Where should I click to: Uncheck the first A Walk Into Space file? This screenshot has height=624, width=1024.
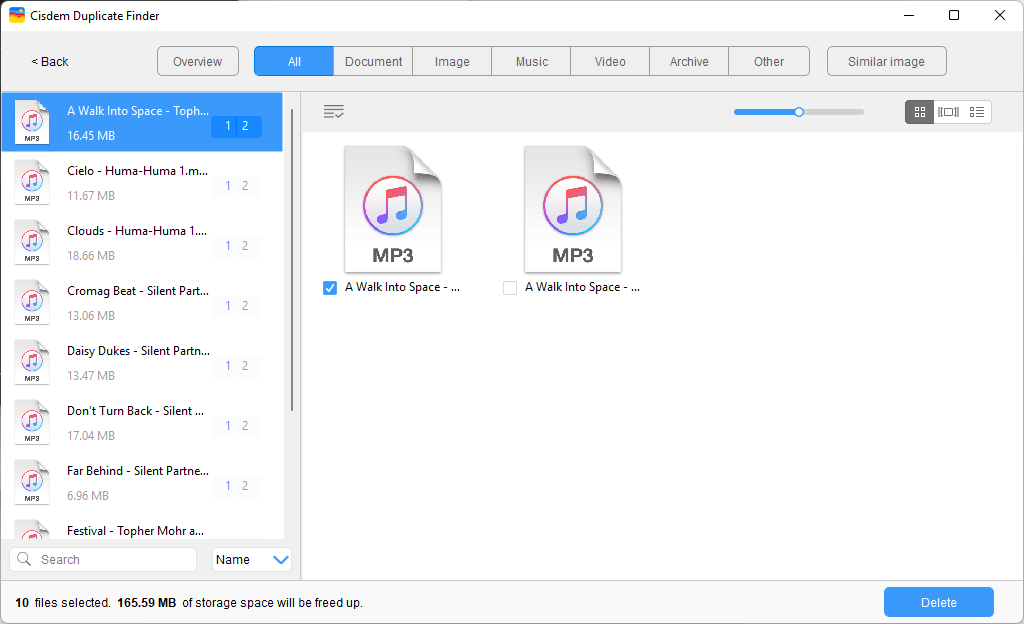330,288
